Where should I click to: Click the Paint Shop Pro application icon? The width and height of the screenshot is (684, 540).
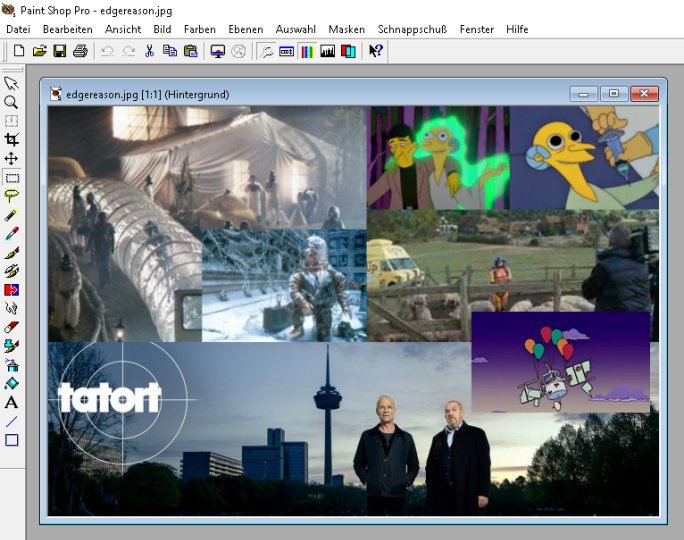click(x=8, y=9)
